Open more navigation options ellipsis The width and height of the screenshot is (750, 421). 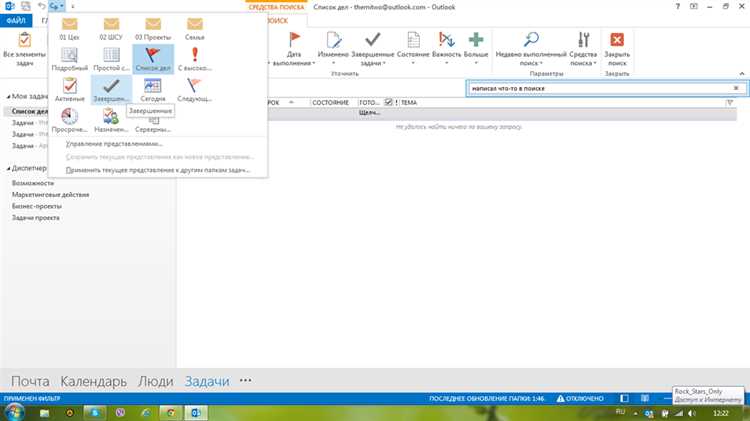pyautogui.click(x=245, y=380)
